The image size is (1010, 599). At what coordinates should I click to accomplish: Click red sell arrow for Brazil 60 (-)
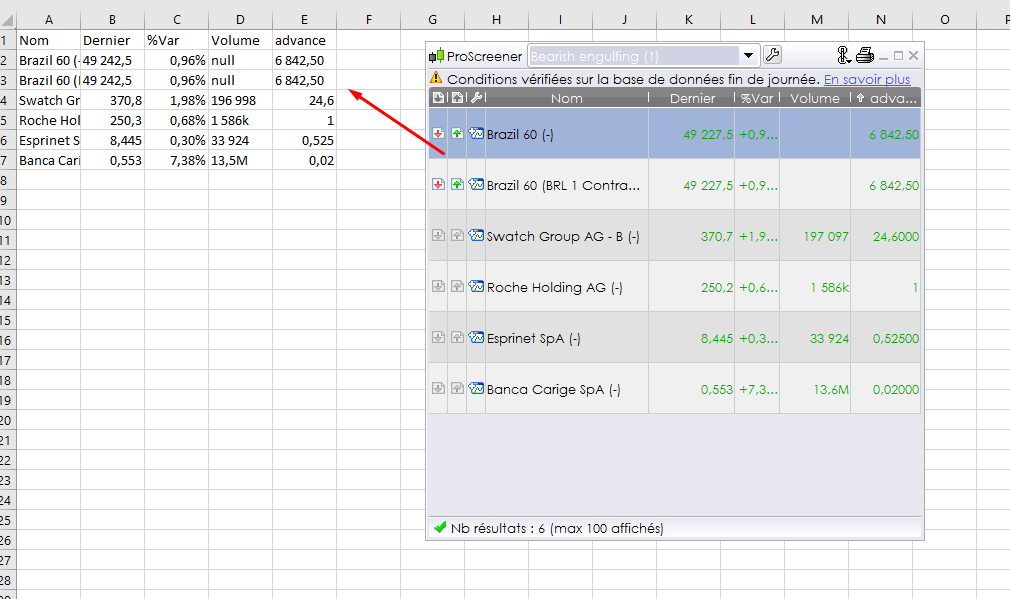[x=438, y=133]
